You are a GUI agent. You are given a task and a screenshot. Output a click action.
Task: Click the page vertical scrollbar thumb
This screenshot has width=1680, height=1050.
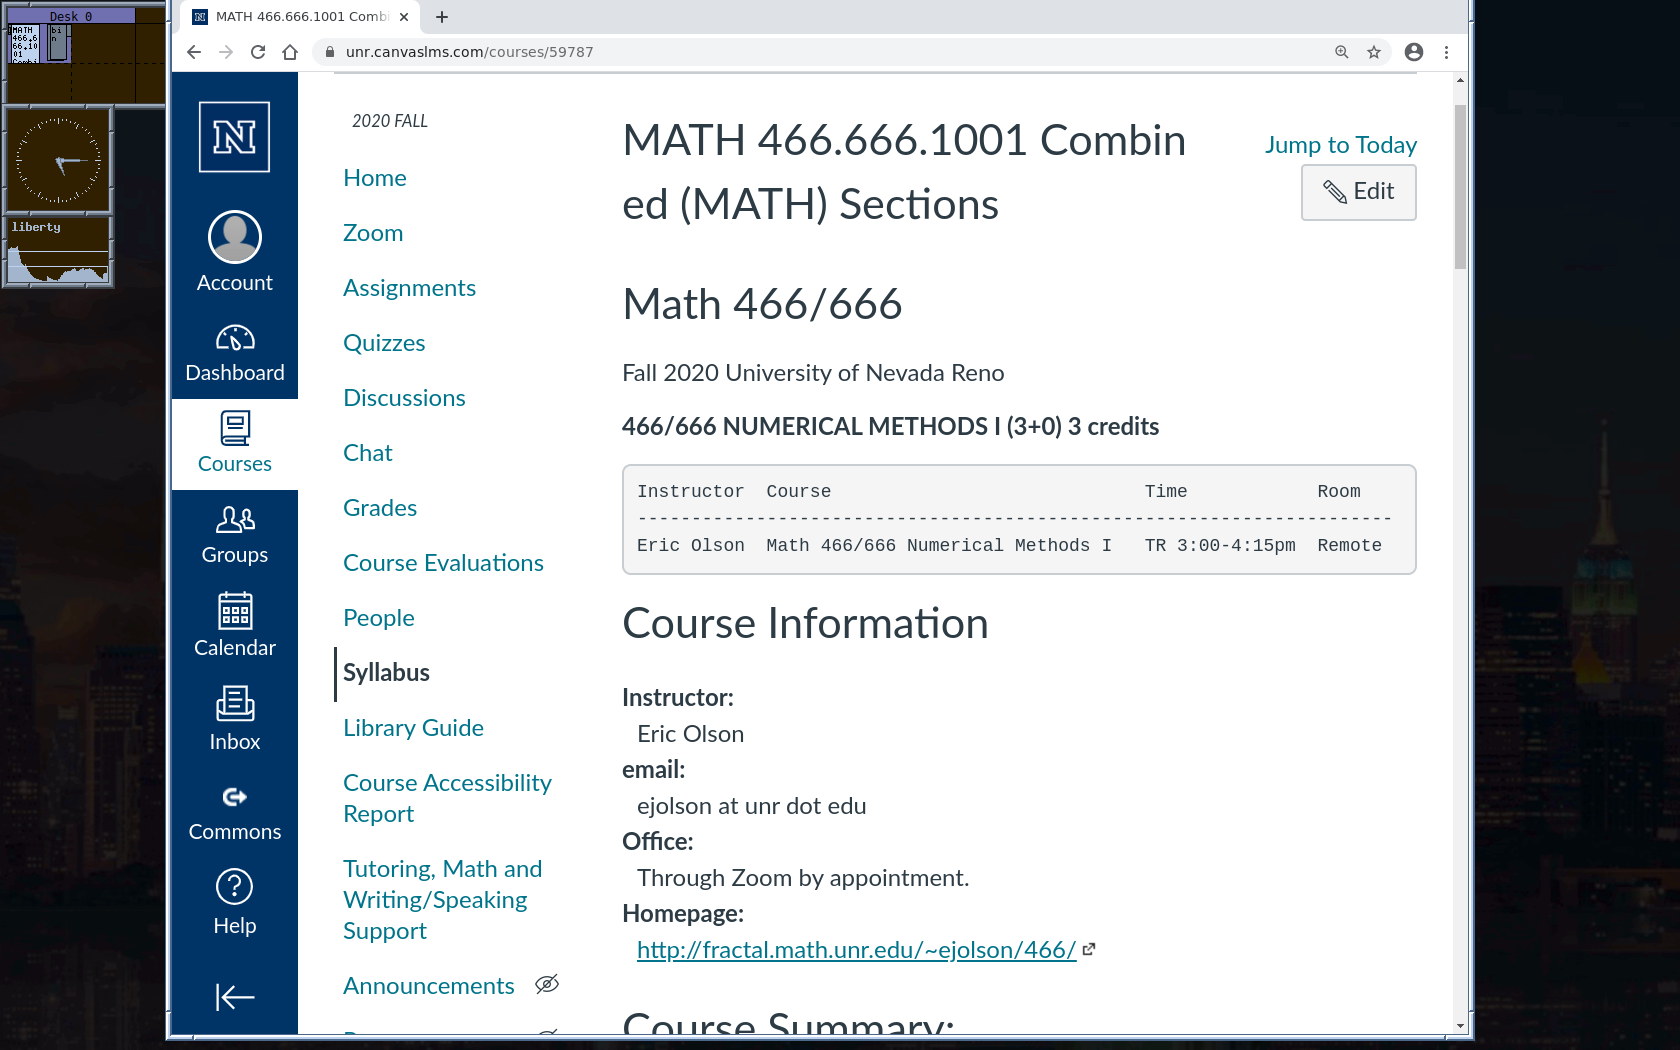pyautogui.click(x=1460, y=186)
